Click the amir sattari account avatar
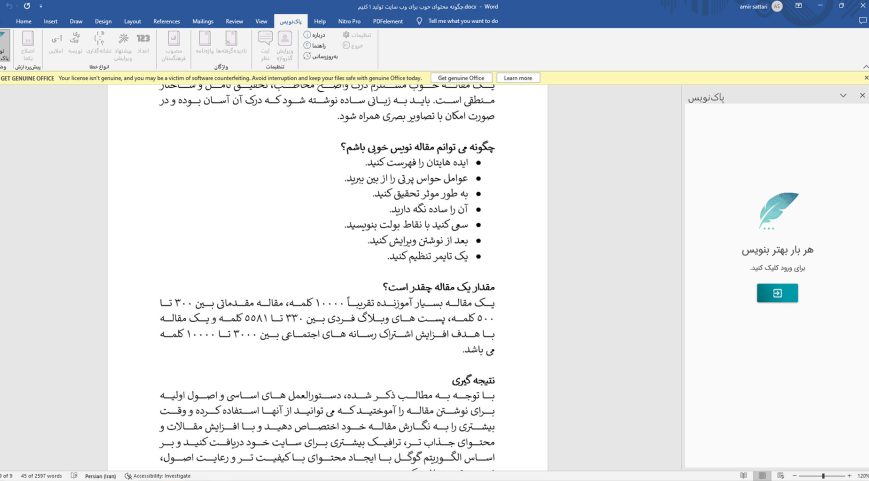The height and width of the screenshot is (481, 869). coord(777,6)
